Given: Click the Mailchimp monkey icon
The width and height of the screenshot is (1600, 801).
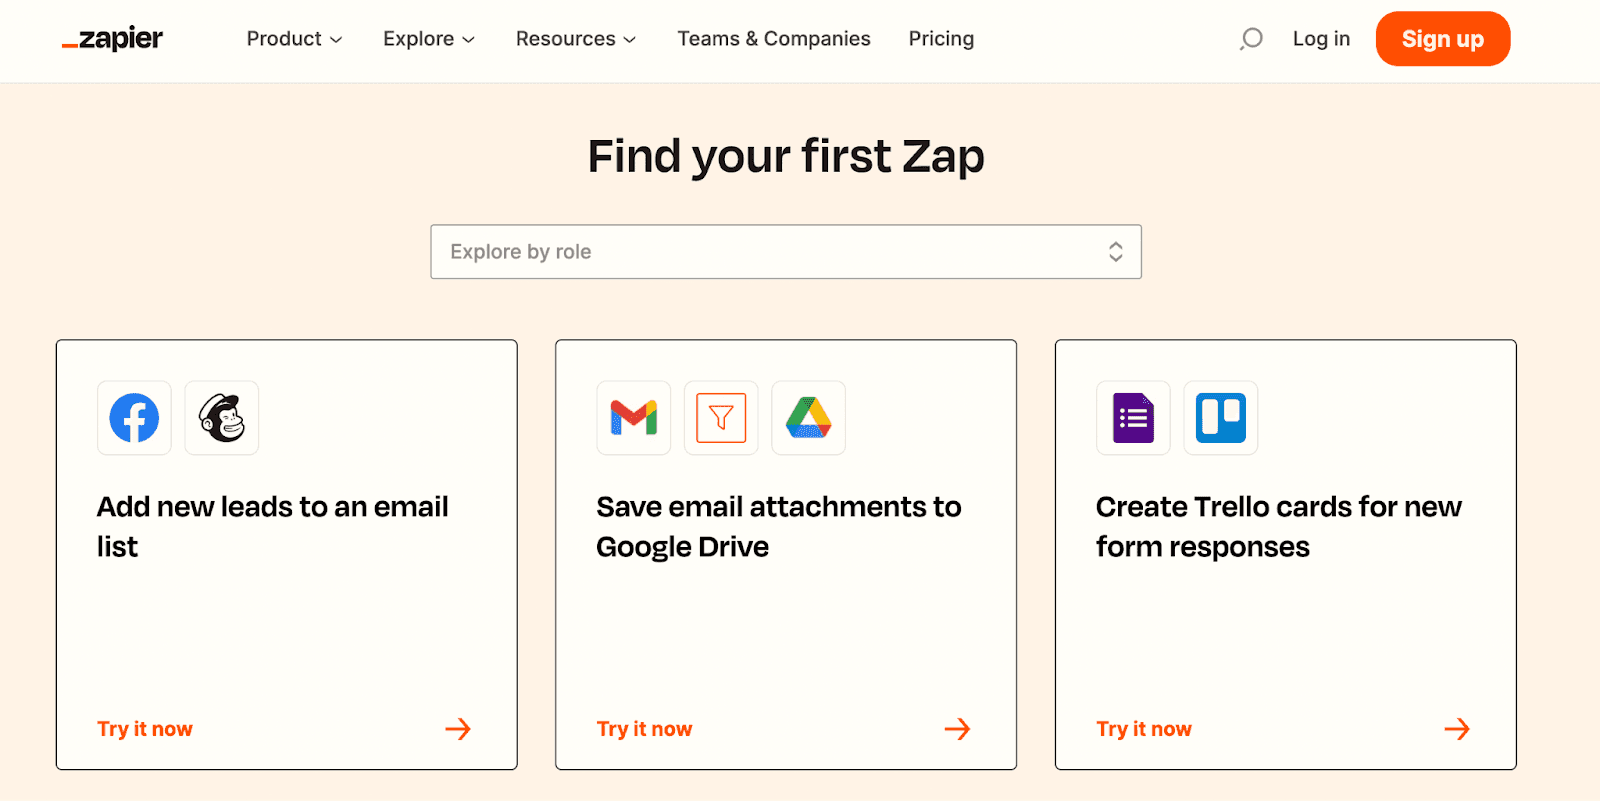Looking at the screenshot, I should 221,418.
